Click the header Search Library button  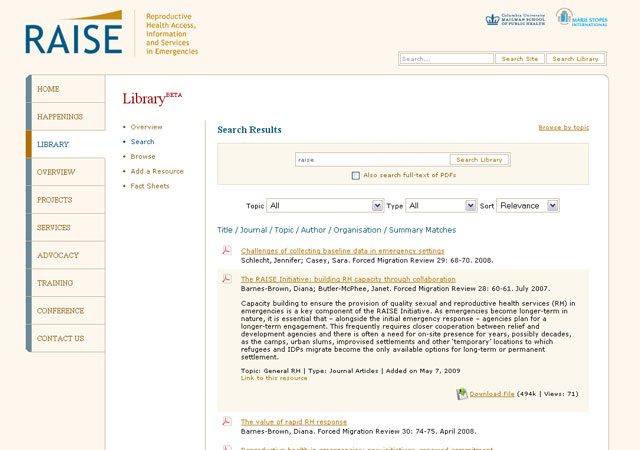click(x=575, y=59)
